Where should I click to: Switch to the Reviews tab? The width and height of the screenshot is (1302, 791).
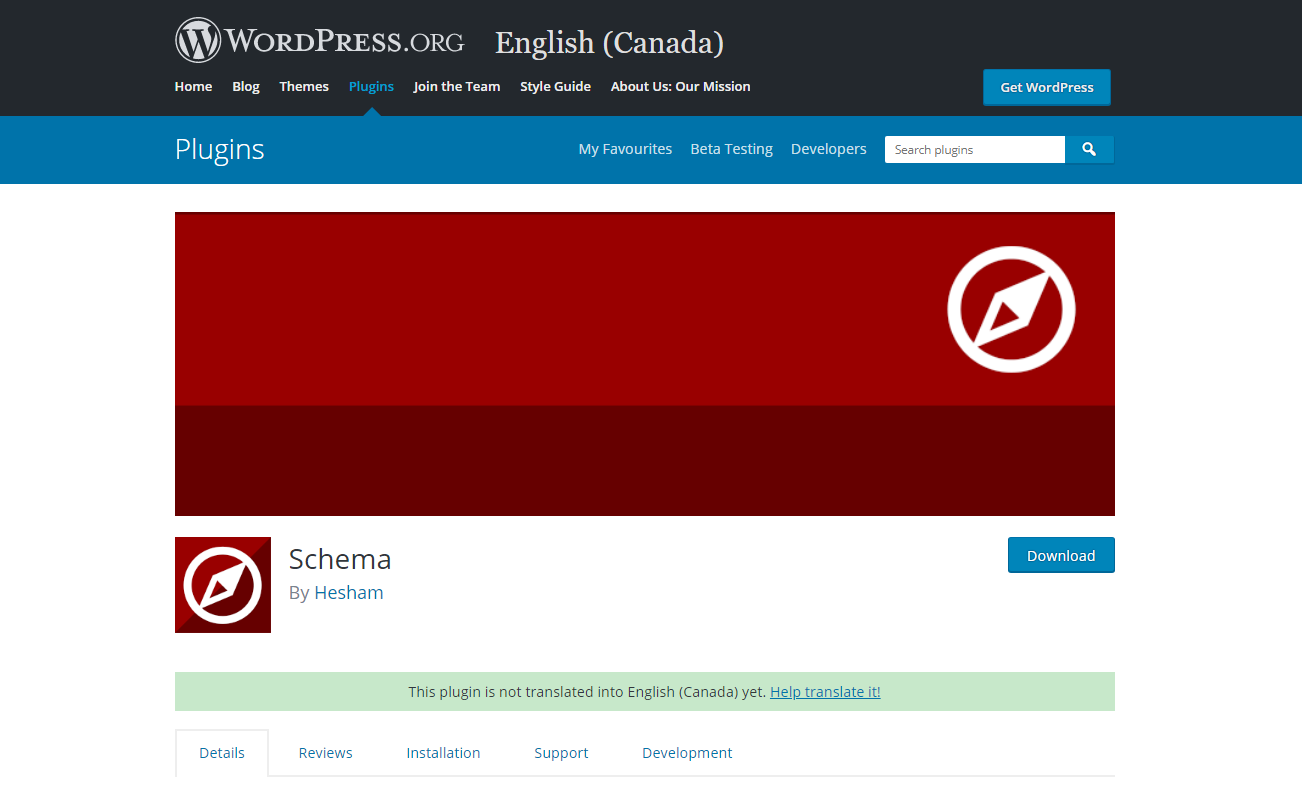[325, 752]
